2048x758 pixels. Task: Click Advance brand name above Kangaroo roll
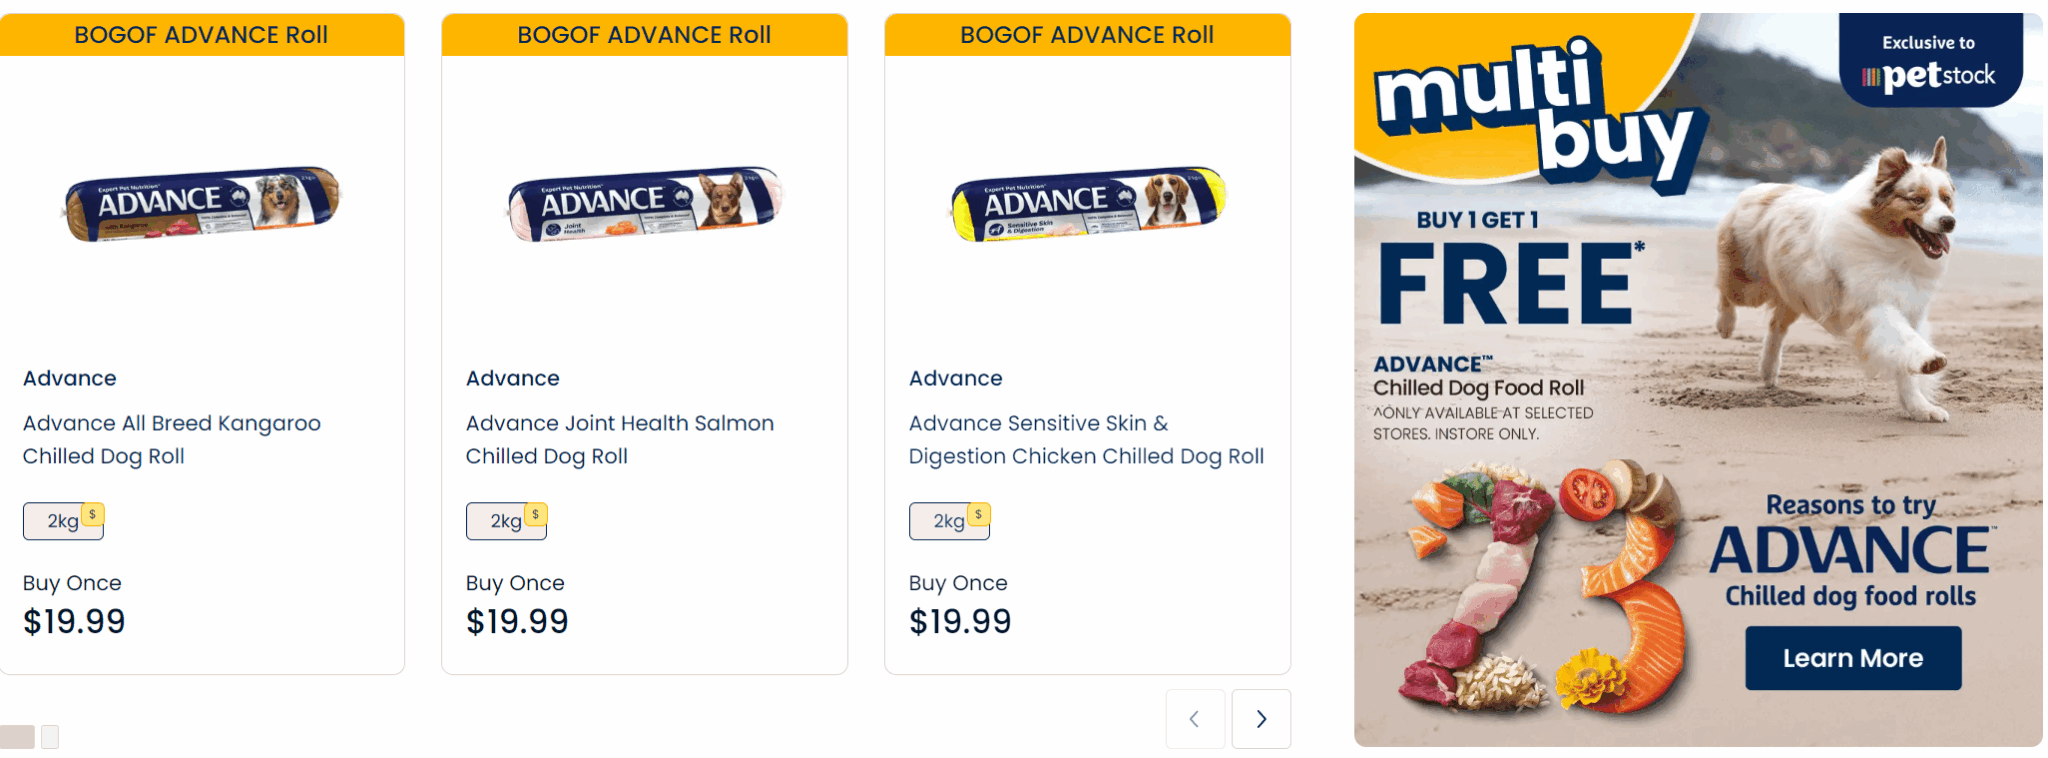coord(70,378)
